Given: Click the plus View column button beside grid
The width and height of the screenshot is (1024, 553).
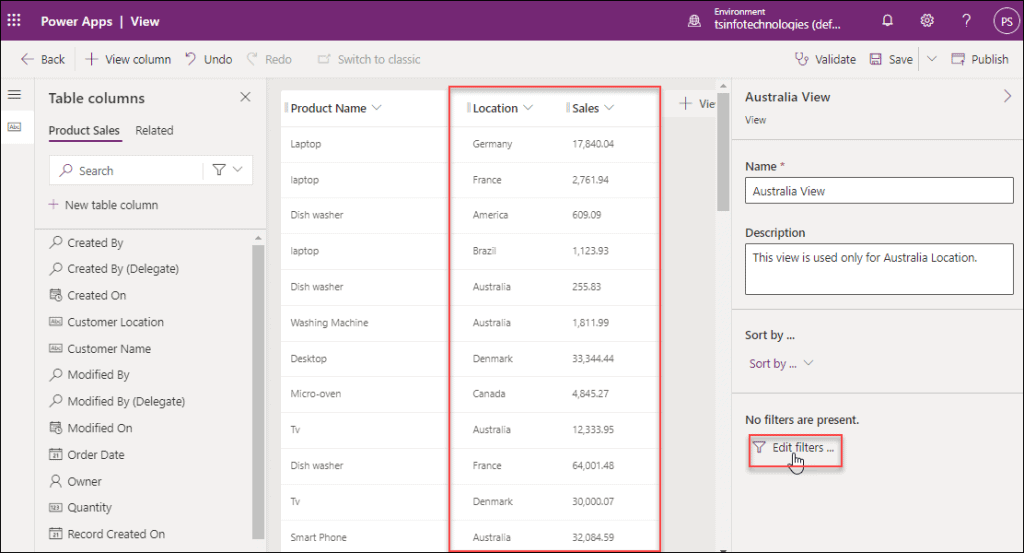Looking at the screenshot, I should (697, 104).
